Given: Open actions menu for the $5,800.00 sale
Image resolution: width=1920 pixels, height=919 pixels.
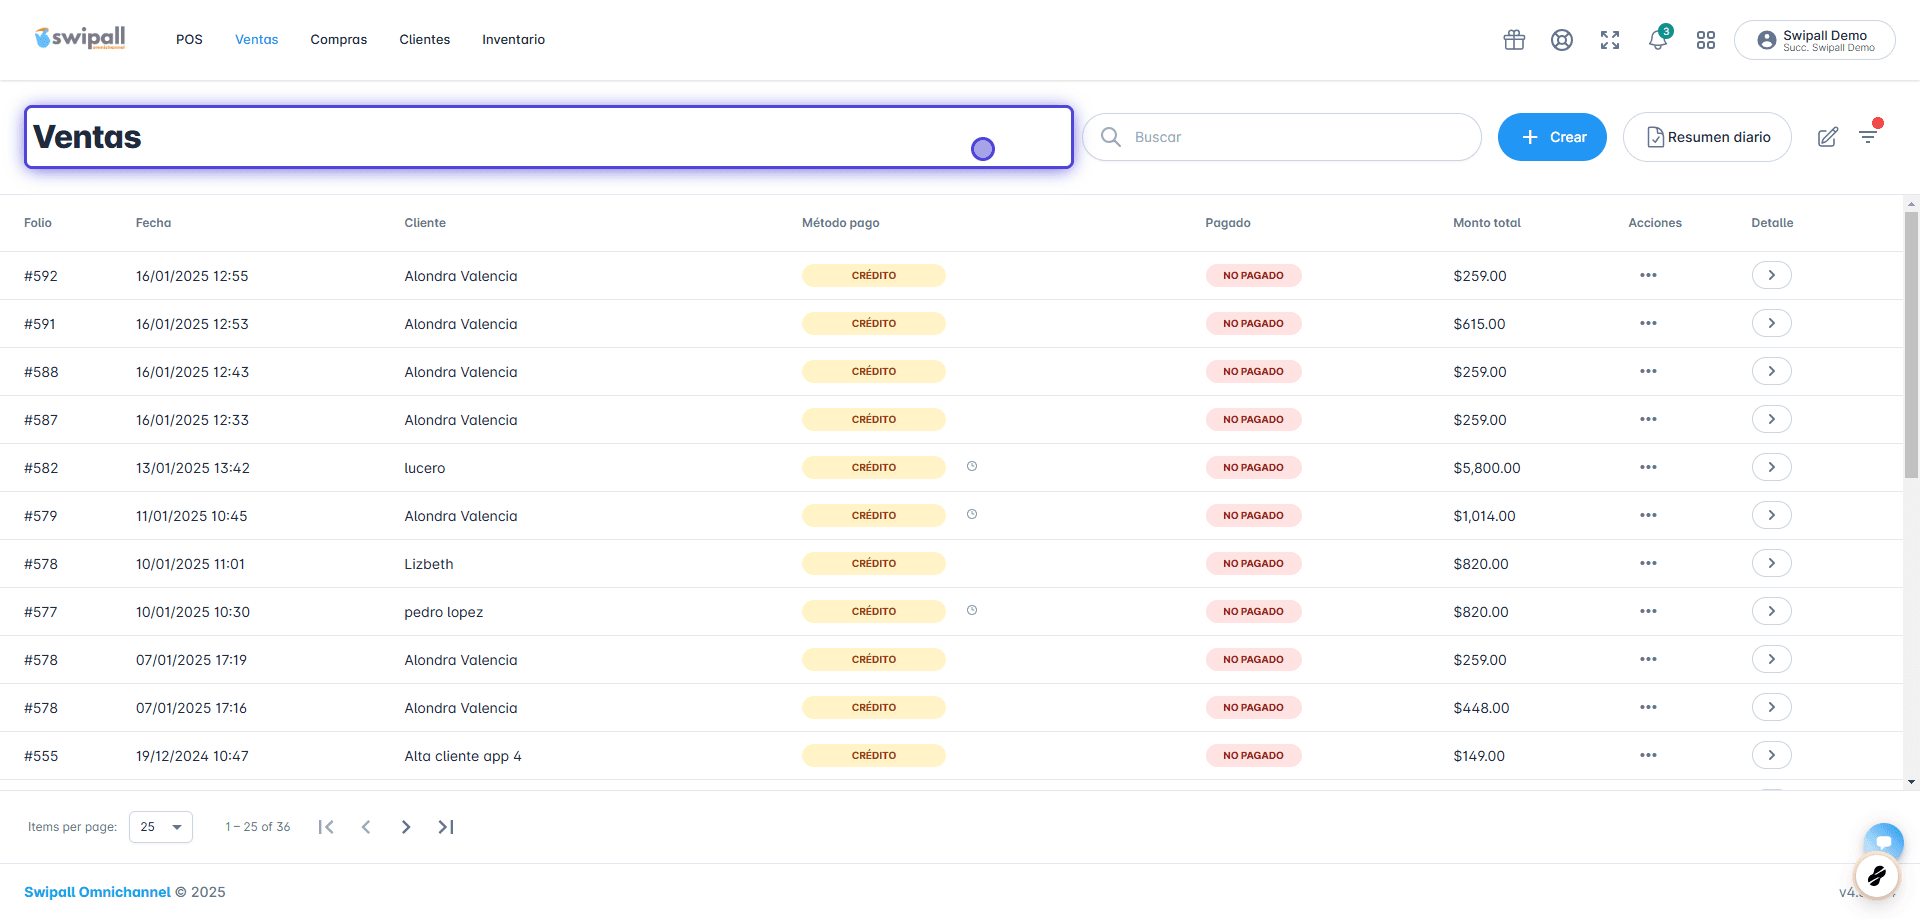Looking at the screenshot, I should tap(1648, 467).
